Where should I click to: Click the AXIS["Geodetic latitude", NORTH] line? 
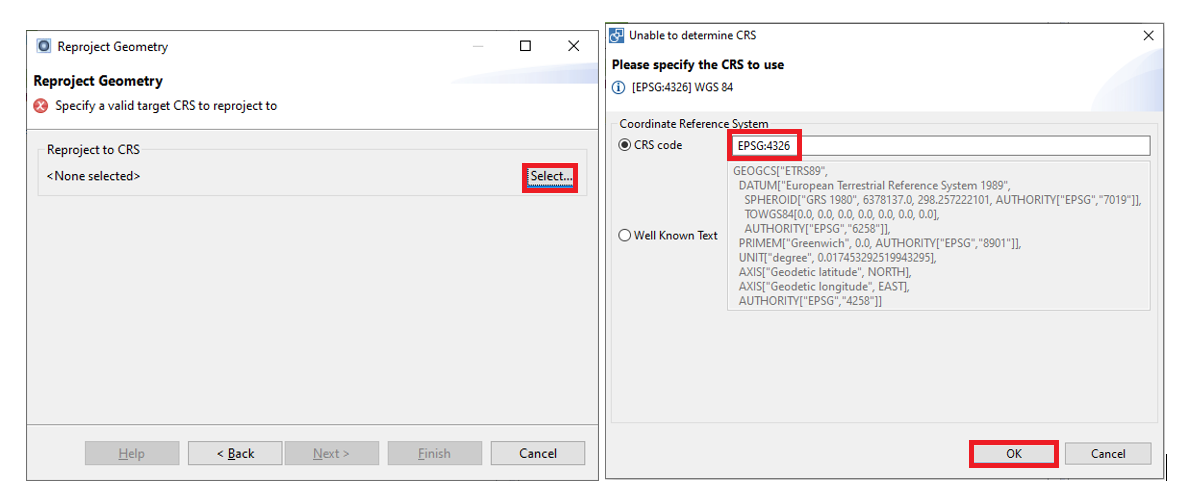[x=825, y=272]
